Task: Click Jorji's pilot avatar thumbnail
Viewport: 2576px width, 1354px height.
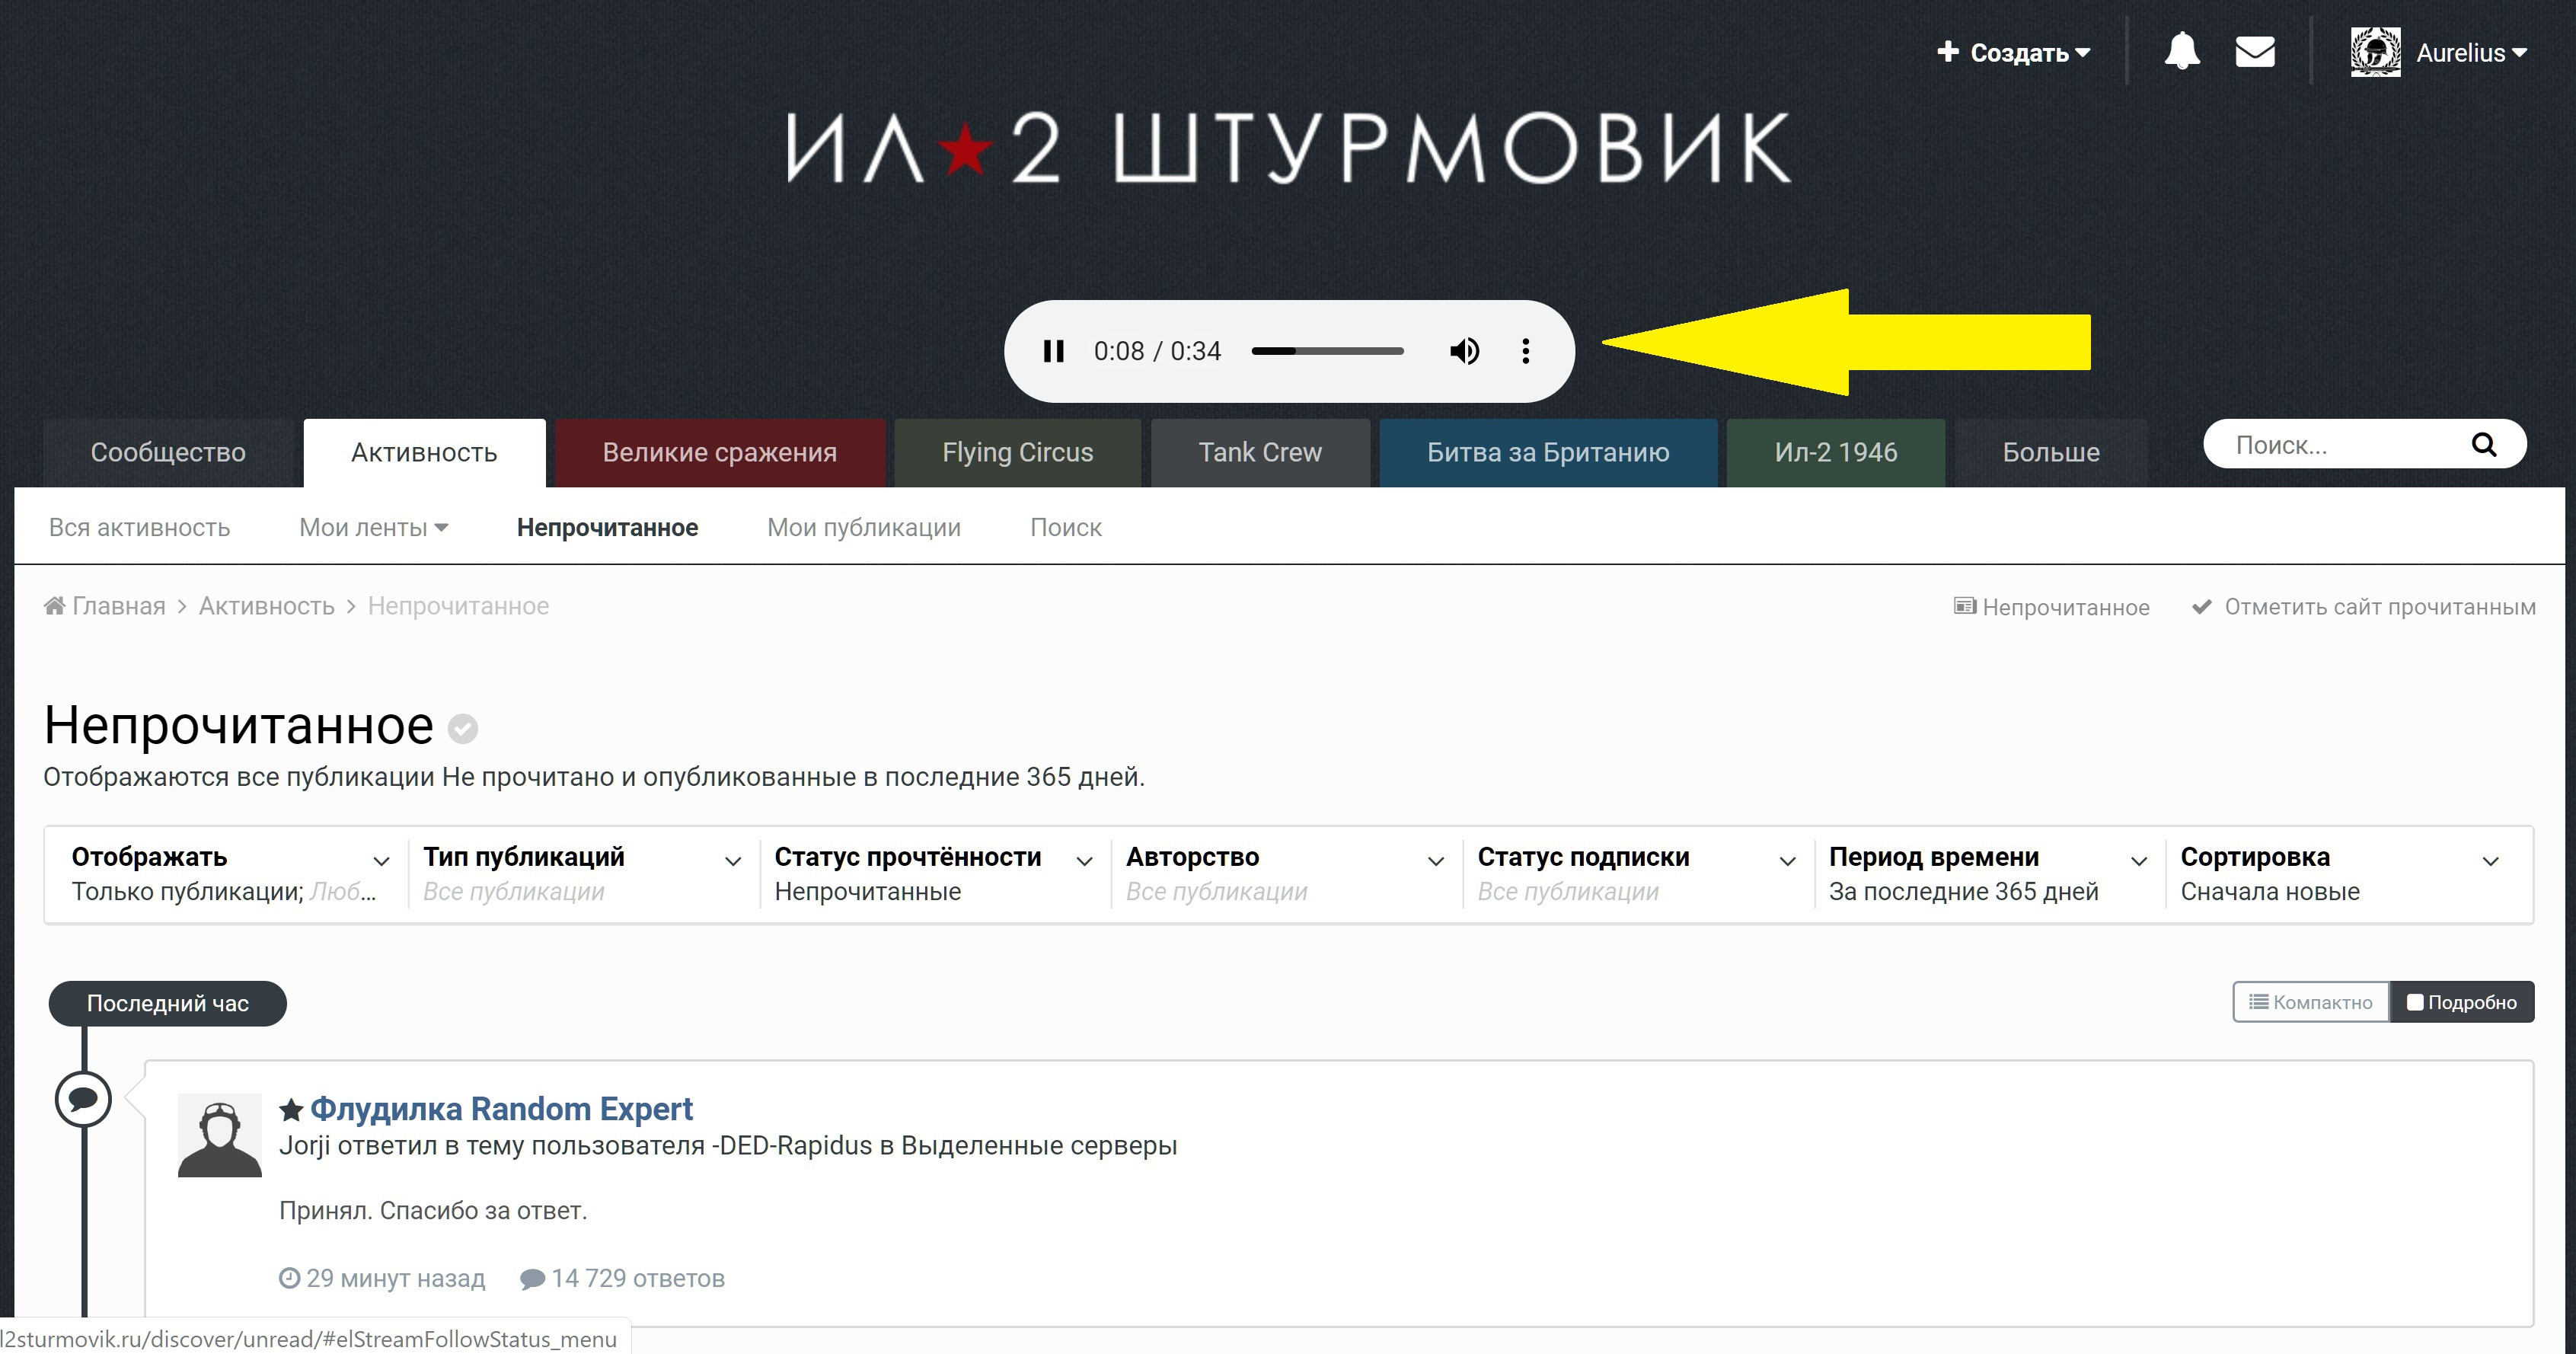Action: pos(220,1135)
